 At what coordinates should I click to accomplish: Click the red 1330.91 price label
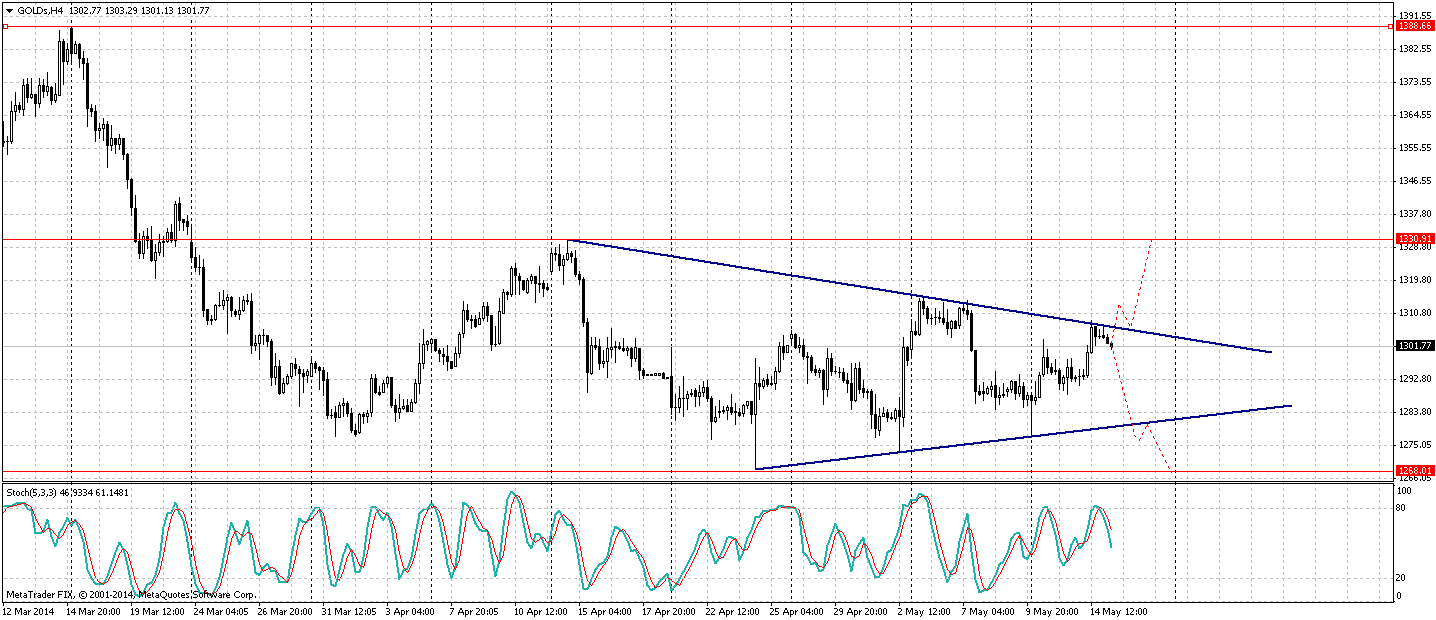pos(1414,239)
